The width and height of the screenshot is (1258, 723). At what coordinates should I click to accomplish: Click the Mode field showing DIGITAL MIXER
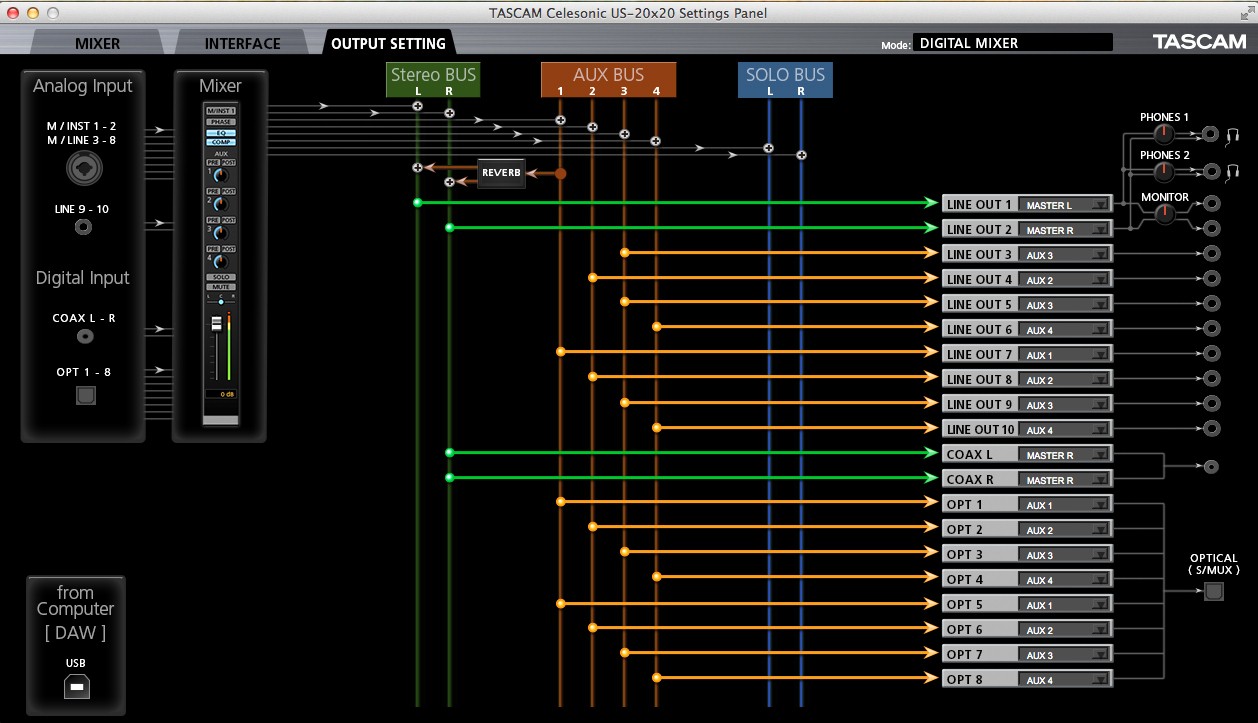1014,43
